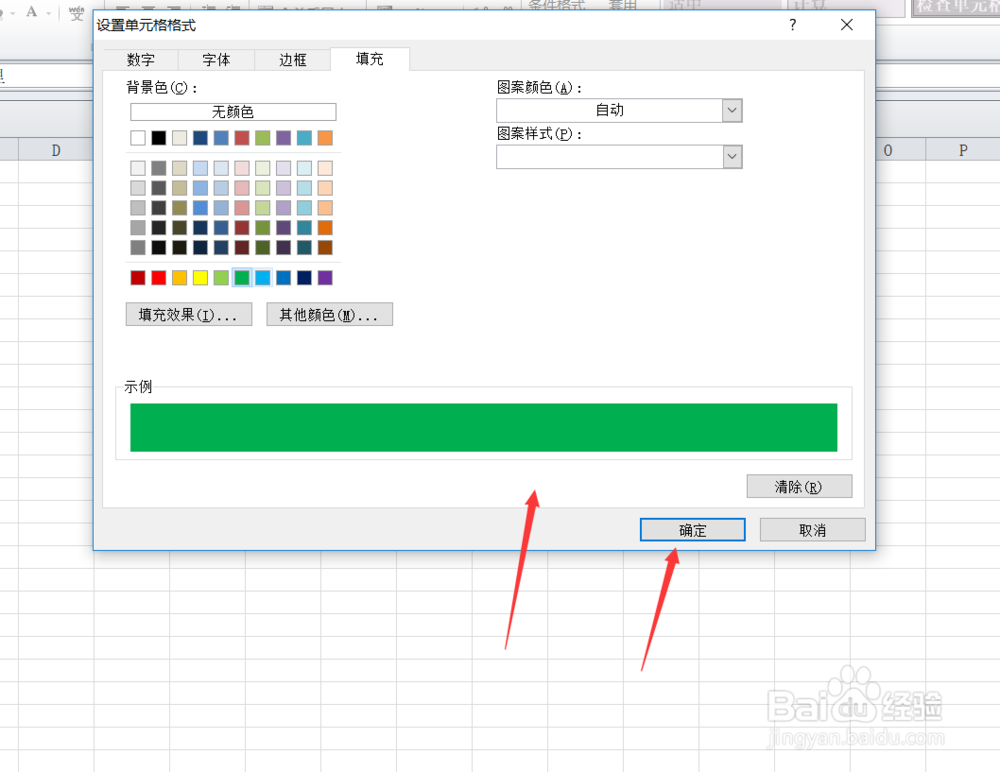Pick olive green swatch in theme row
Image resolution: width=1000 pixels, height=772 pixels.
(263, 138)
